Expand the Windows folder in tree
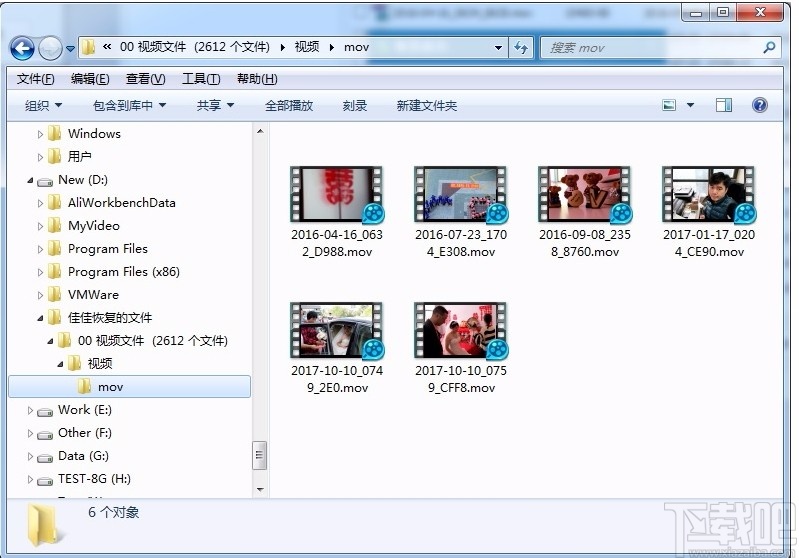The width and height of the screenshot is (799, 558). click(x=40, y=135)
